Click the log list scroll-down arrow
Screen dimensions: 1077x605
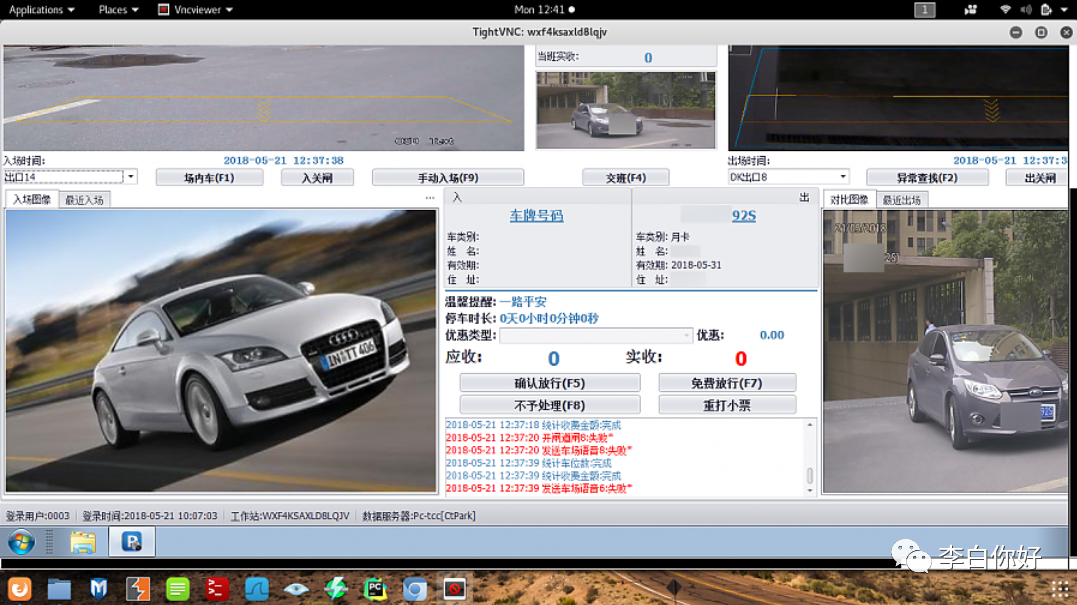[810, 490]
